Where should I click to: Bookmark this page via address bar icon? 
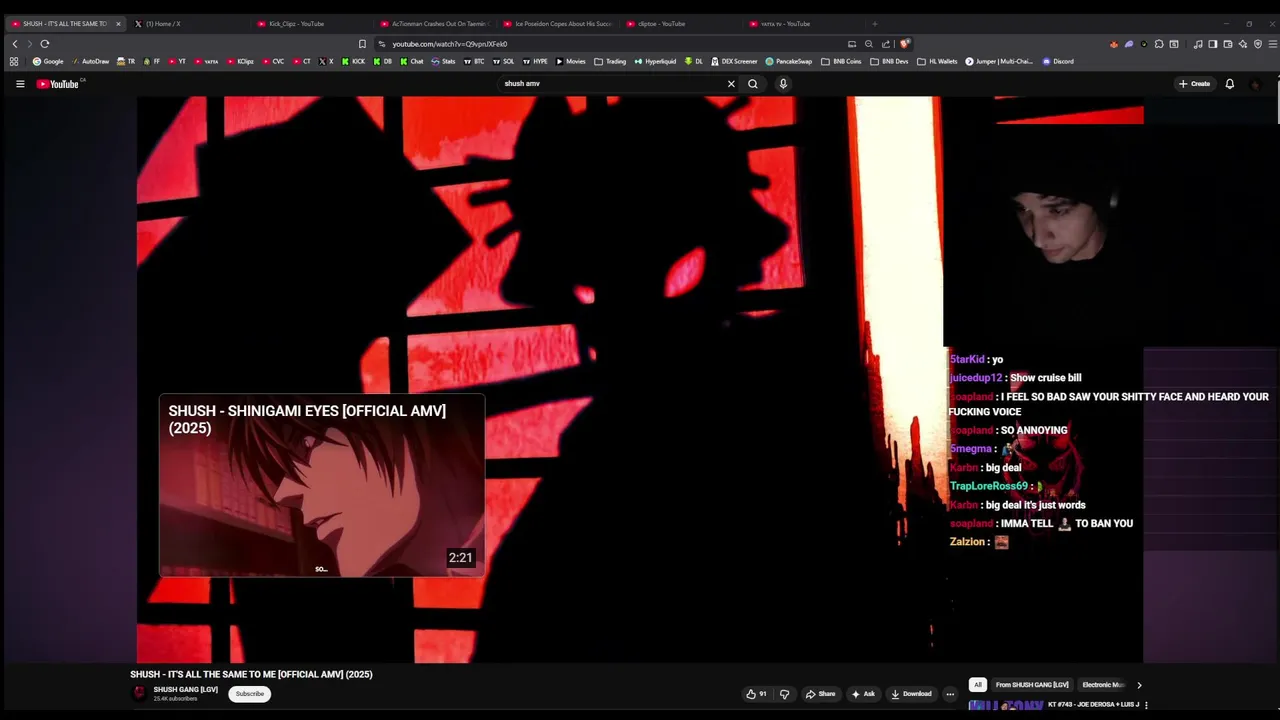[x=362, y=44]
